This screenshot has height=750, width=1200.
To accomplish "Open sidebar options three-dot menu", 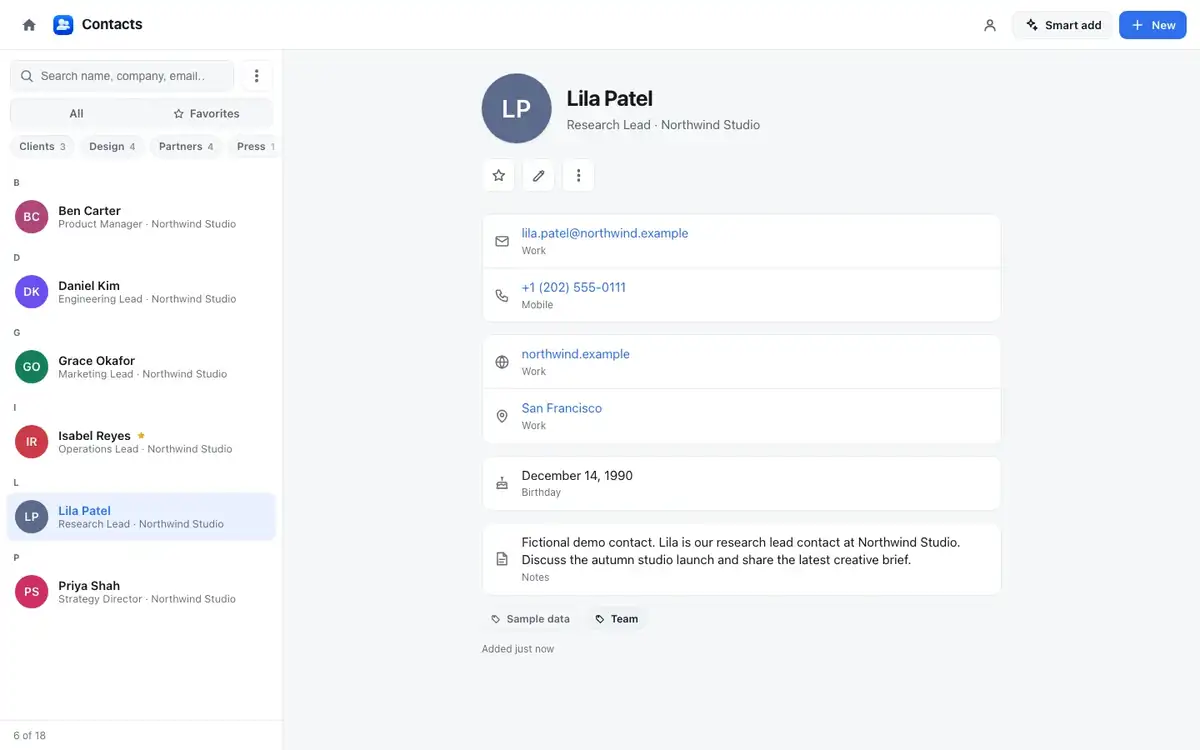I will 257,76.
